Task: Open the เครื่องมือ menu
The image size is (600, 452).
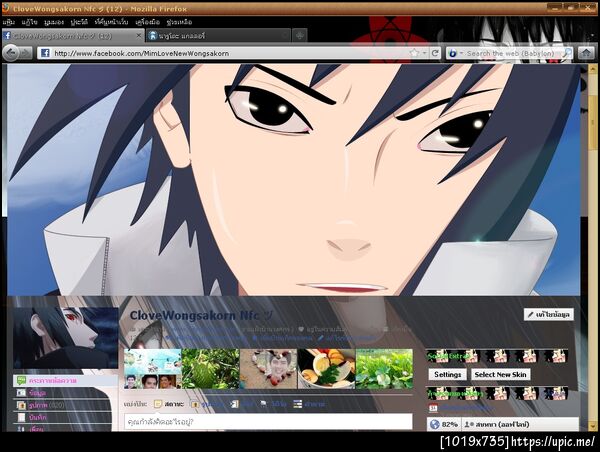Action: coord(147,22)
